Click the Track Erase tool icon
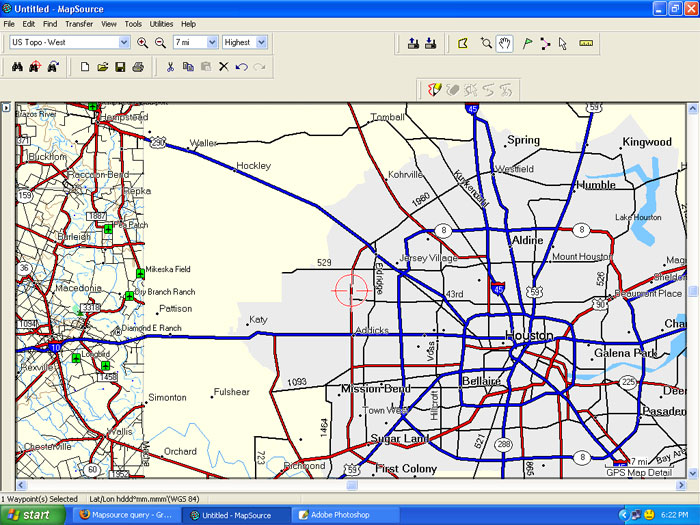 coord(453,90)
